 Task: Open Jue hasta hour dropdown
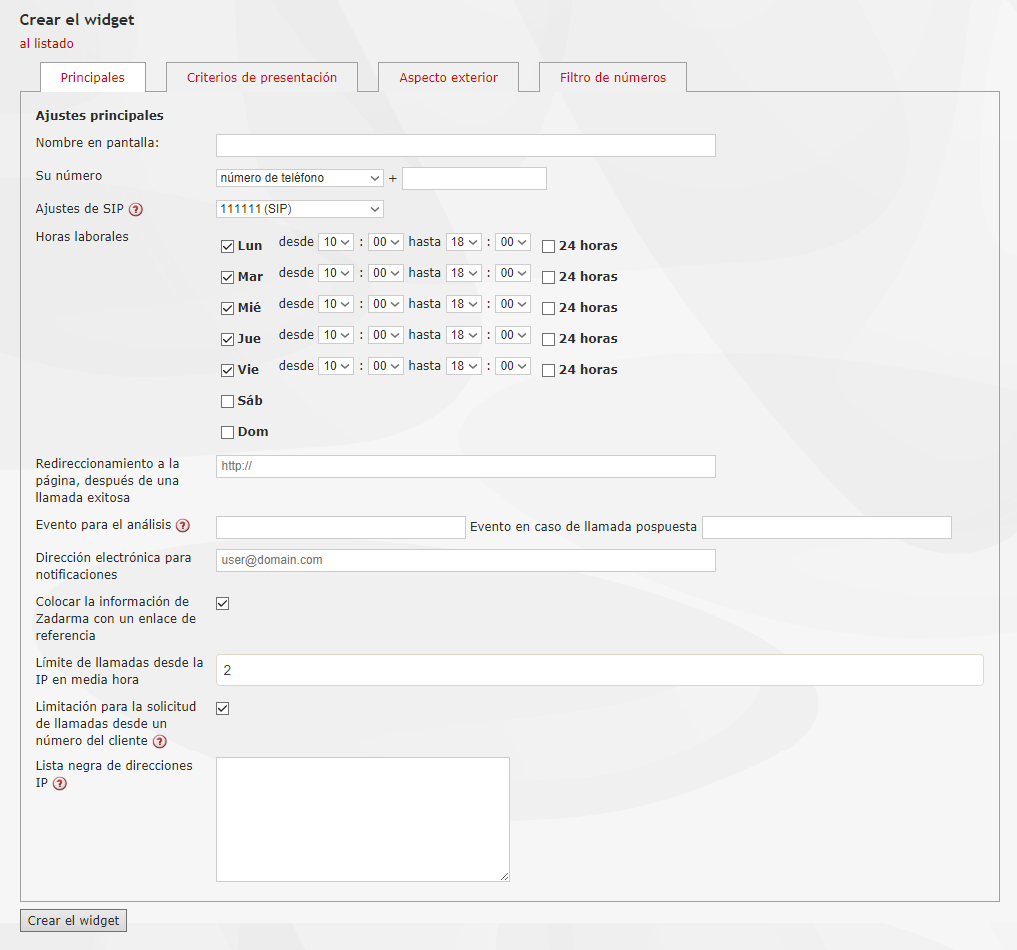[464, 335]
